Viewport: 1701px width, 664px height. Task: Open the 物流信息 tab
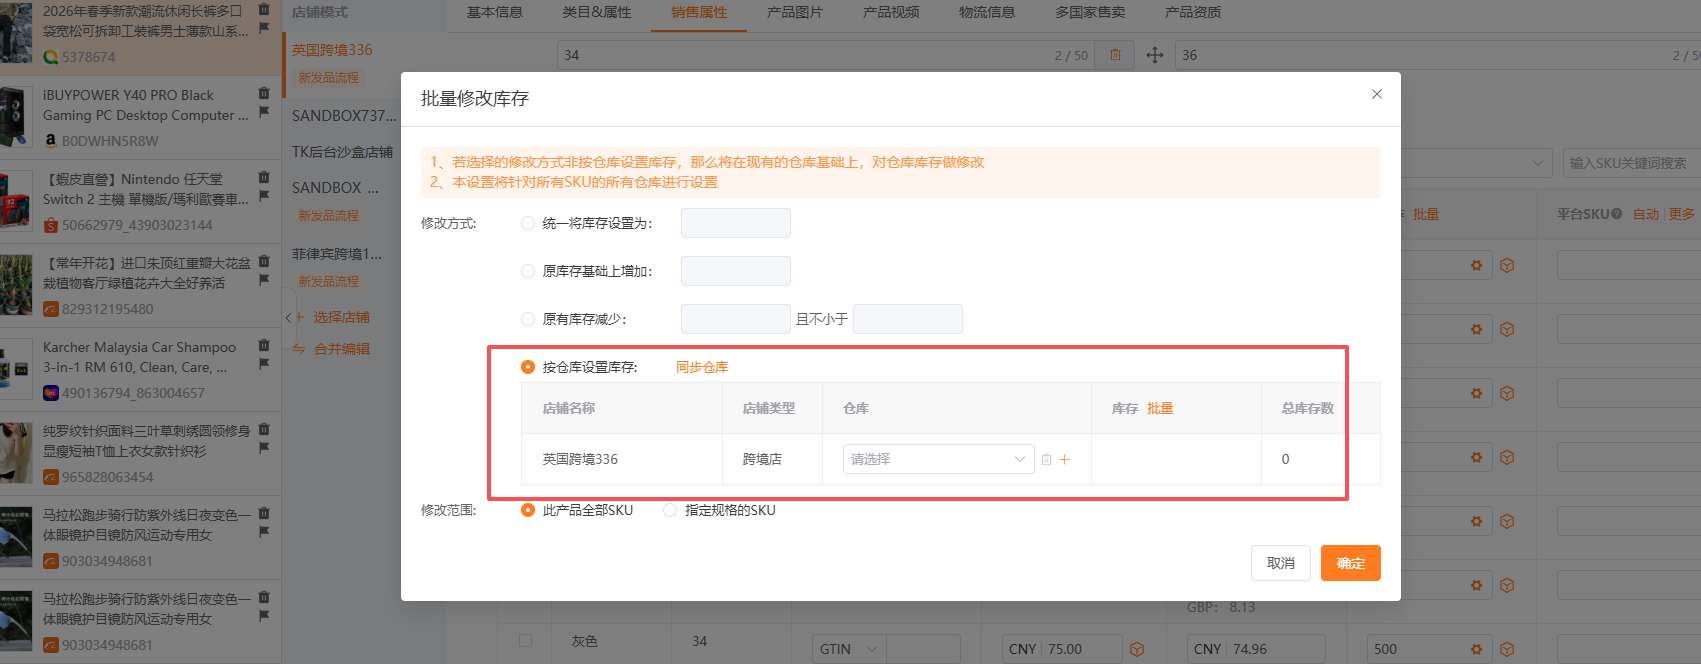[987, 12]
